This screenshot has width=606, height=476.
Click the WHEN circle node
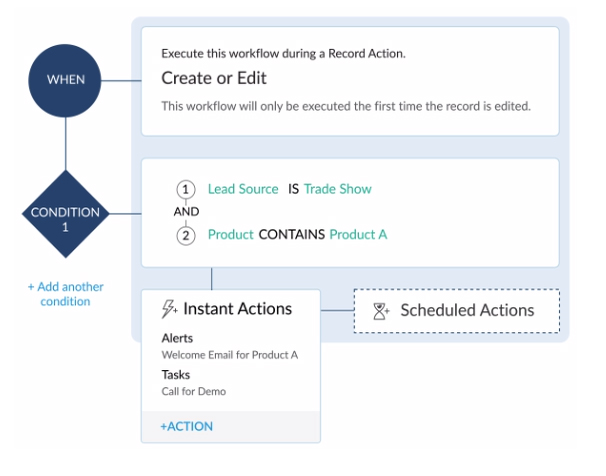pos(65,80)
